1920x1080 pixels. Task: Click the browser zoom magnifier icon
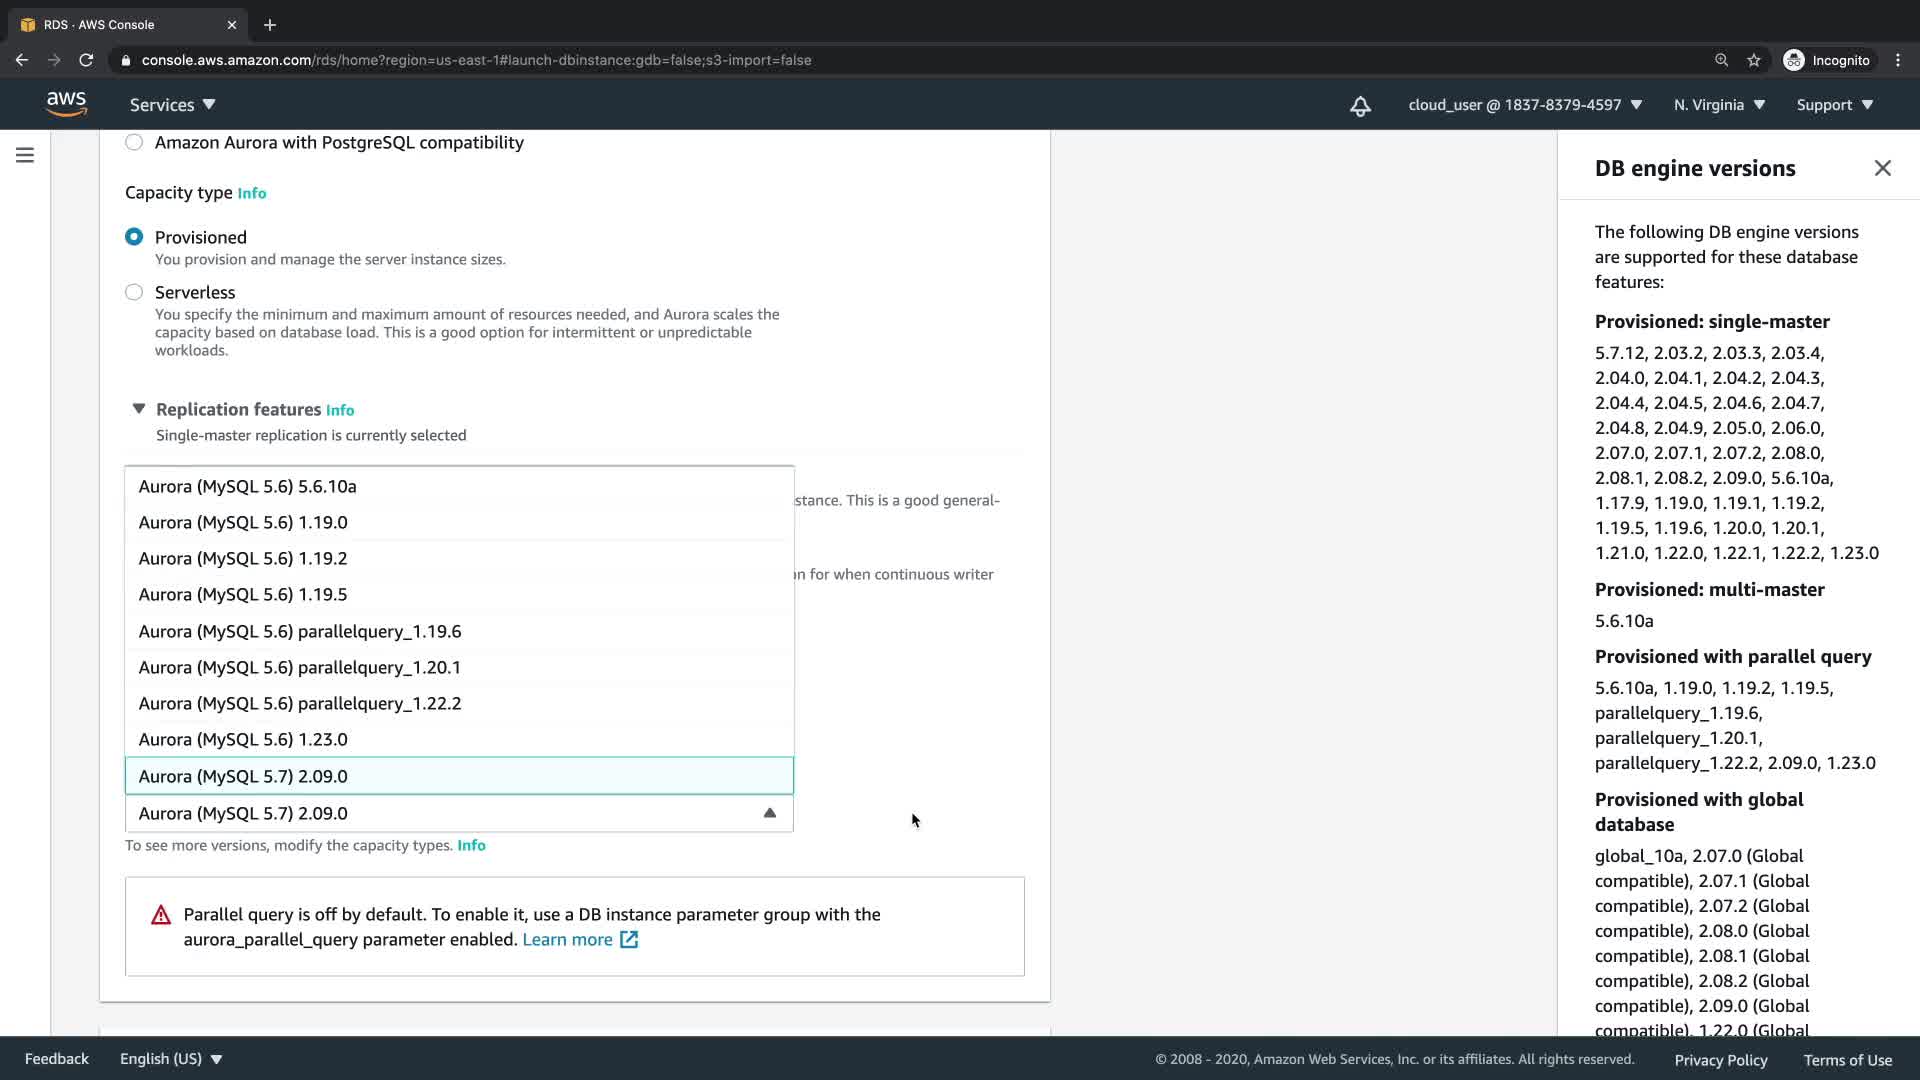tap(1721, 60)
